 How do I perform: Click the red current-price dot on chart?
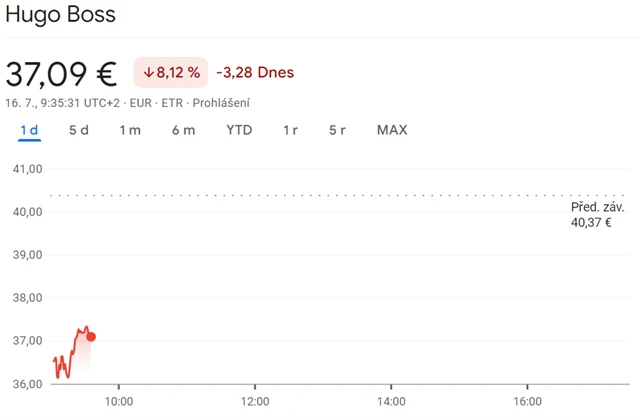[x=91, y=337]
